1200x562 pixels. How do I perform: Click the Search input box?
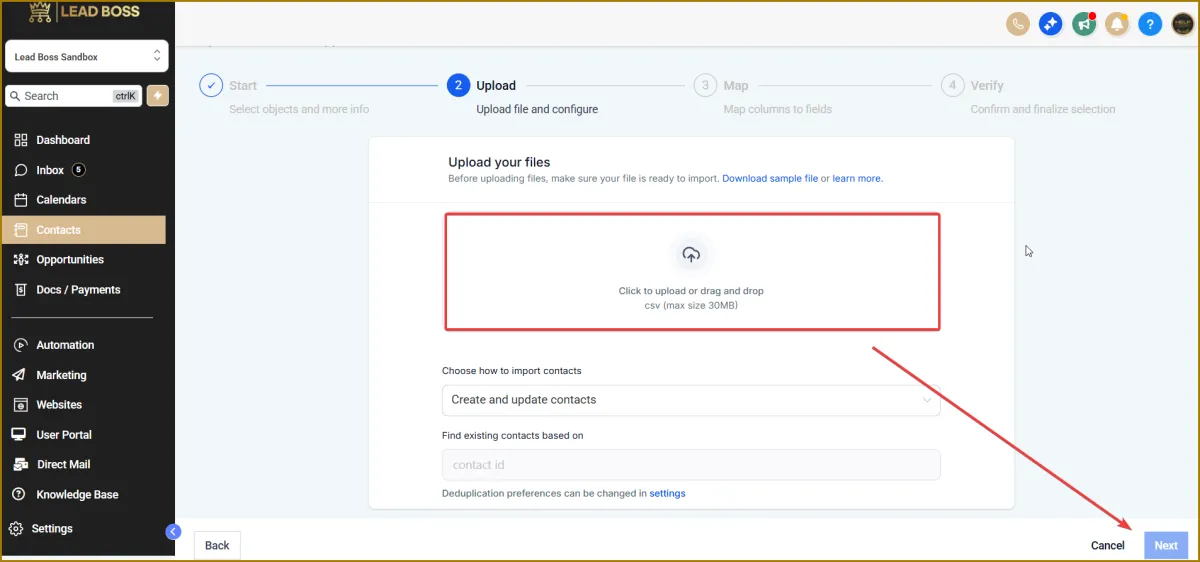74,96
